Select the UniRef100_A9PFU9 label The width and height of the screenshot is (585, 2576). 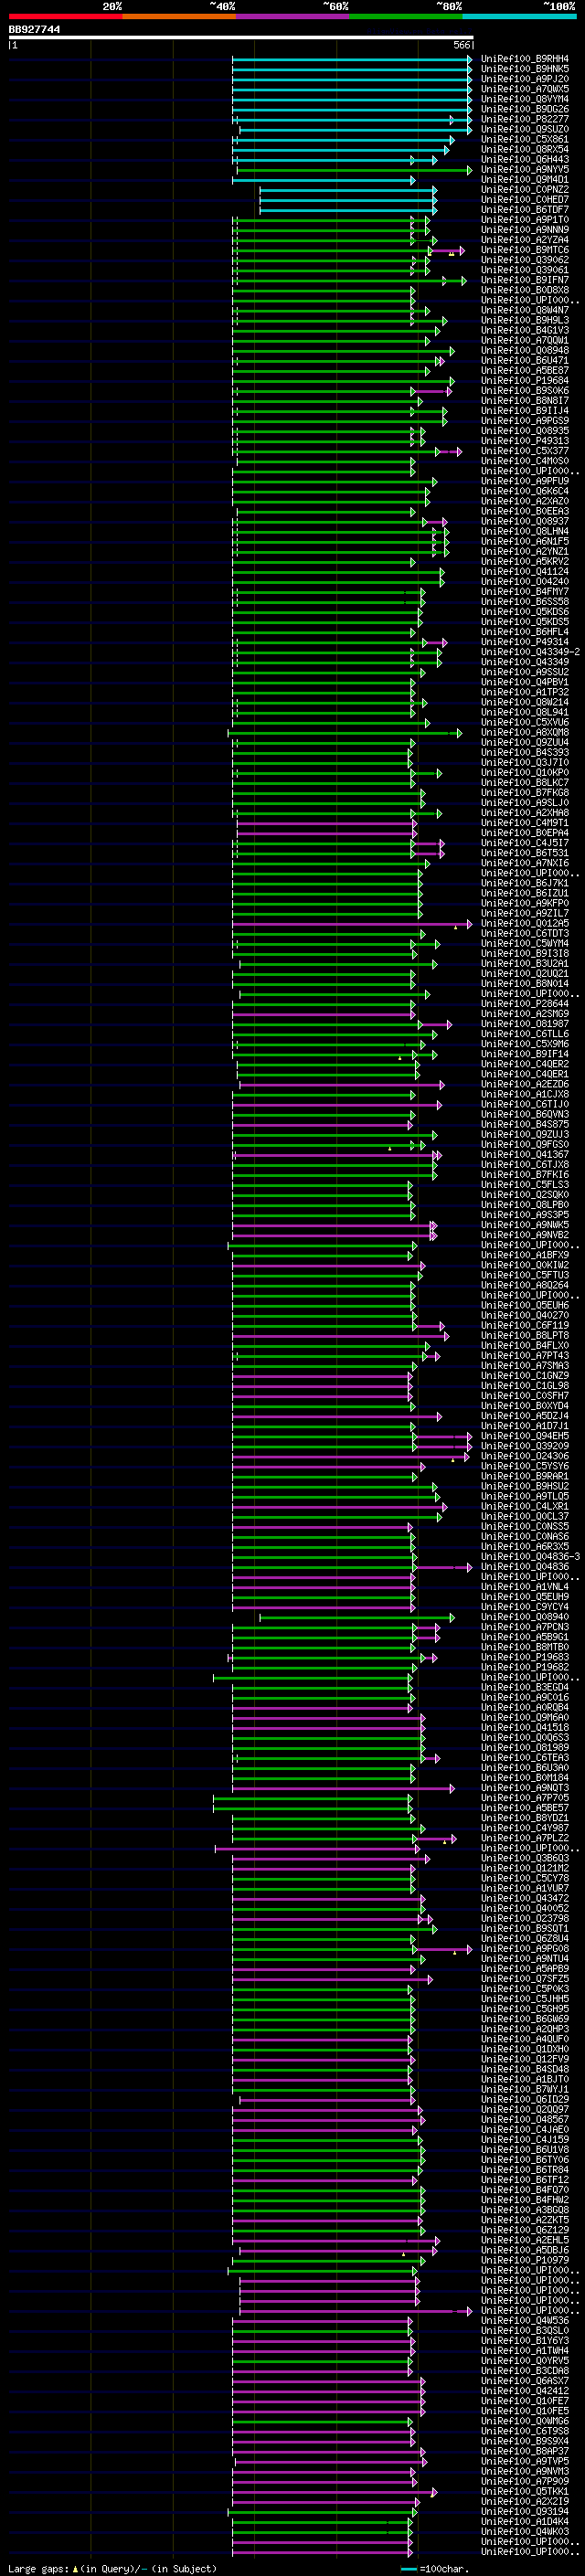pyautogui.click(x=525, y=481)
